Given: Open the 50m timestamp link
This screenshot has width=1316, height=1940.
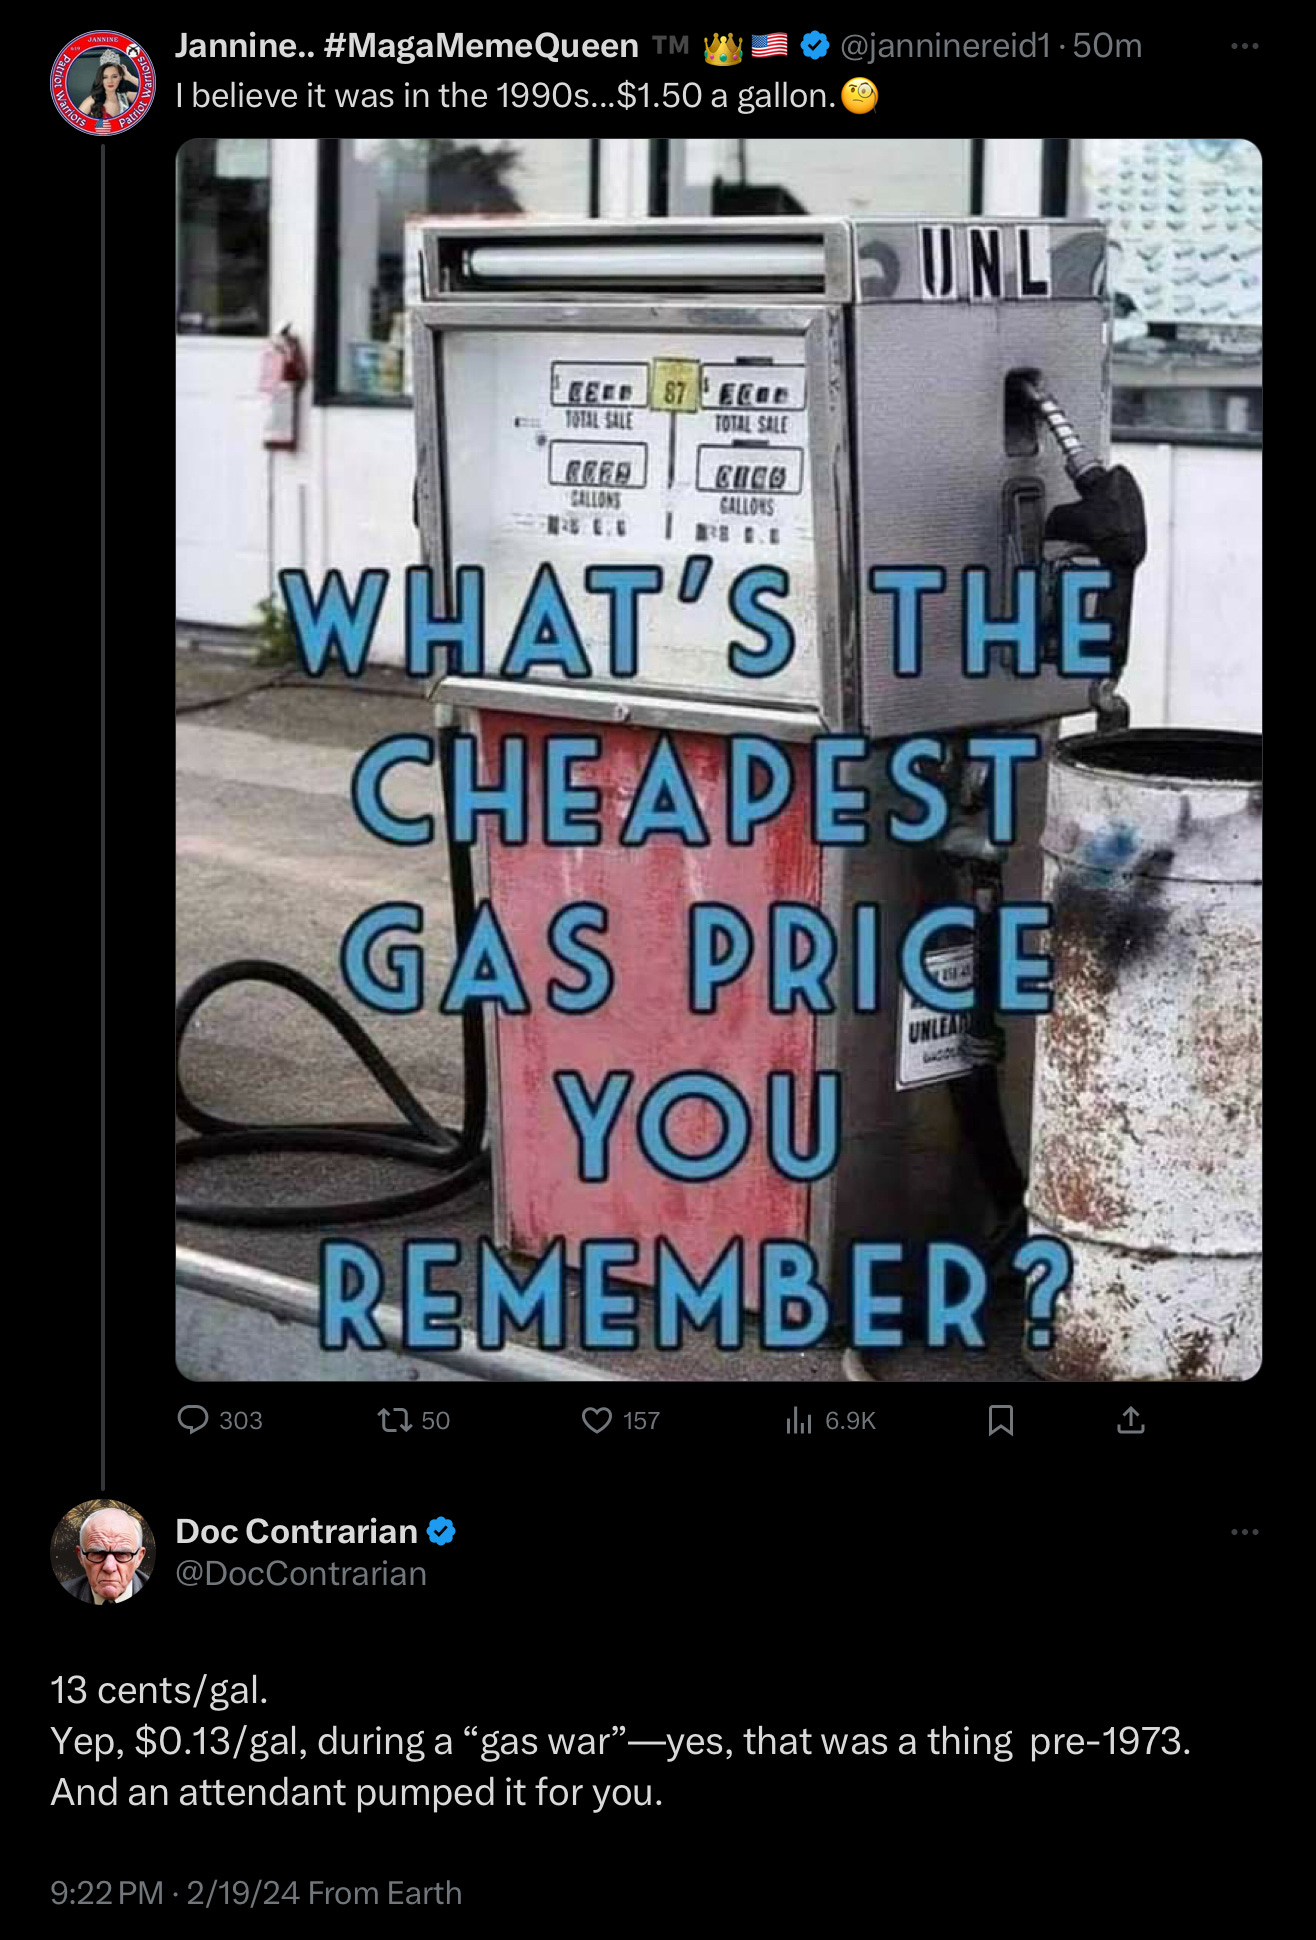Looking at the screenshot, I should pos(1107,46).
